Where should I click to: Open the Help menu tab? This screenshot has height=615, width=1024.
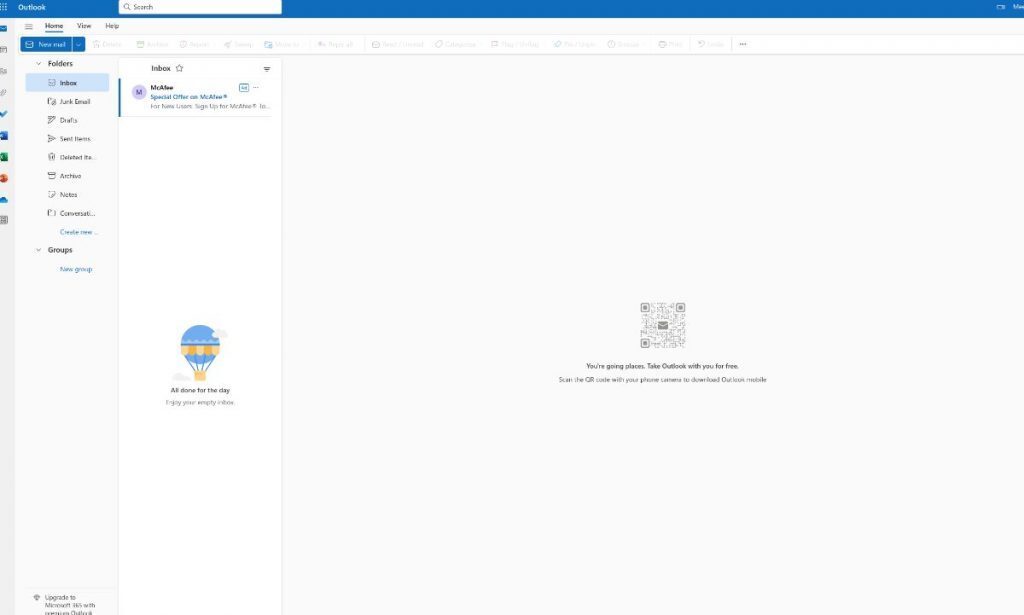[x=111, y=25]
